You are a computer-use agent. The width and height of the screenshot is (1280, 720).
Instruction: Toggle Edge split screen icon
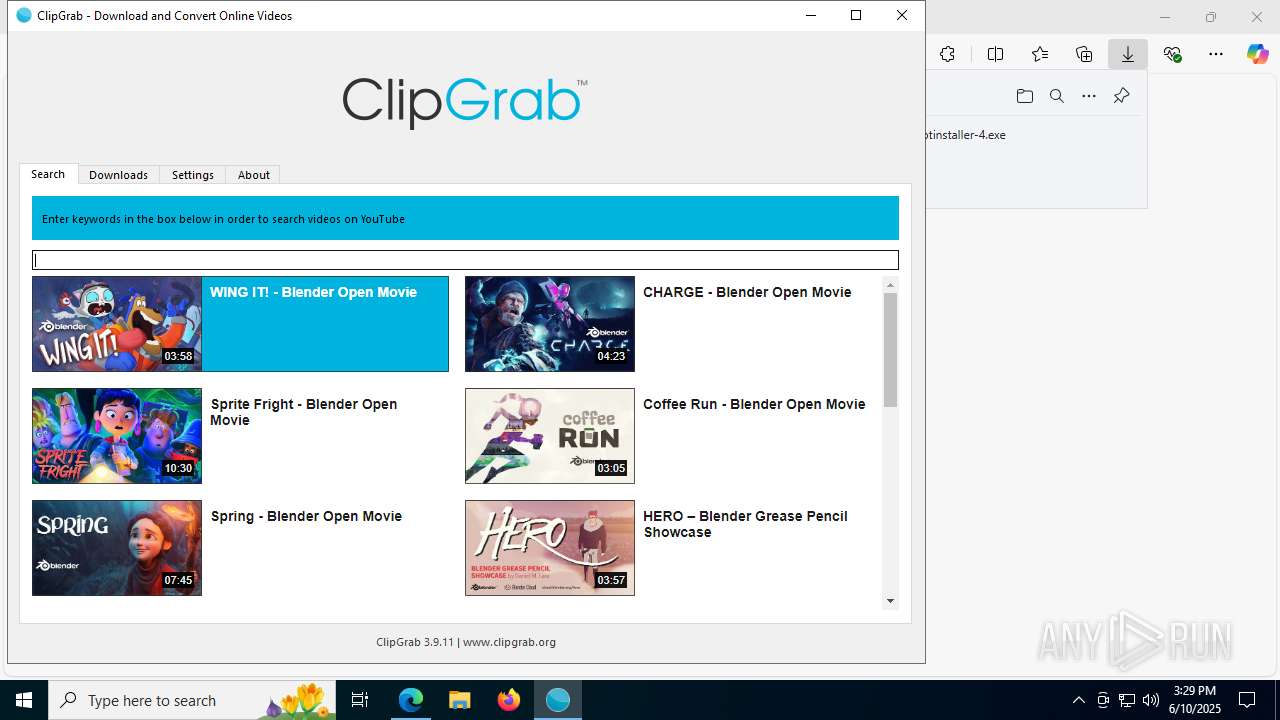995,54
